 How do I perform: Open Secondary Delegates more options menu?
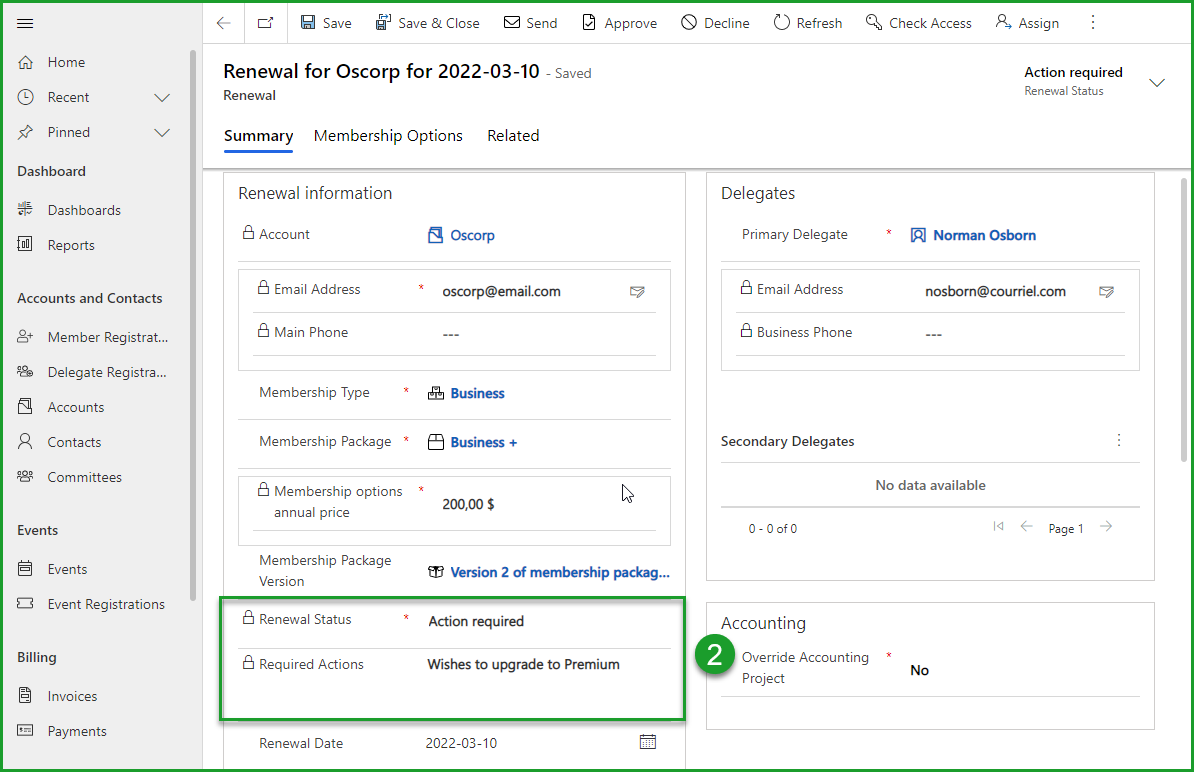pyautogui.click(x=1119, y=441)
